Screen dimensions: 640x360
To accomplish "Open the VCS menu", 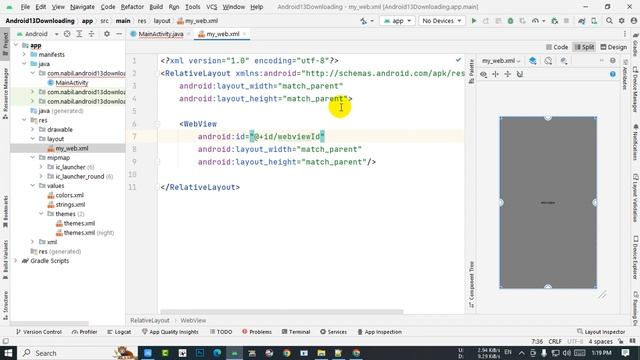I will coord(211,7).
